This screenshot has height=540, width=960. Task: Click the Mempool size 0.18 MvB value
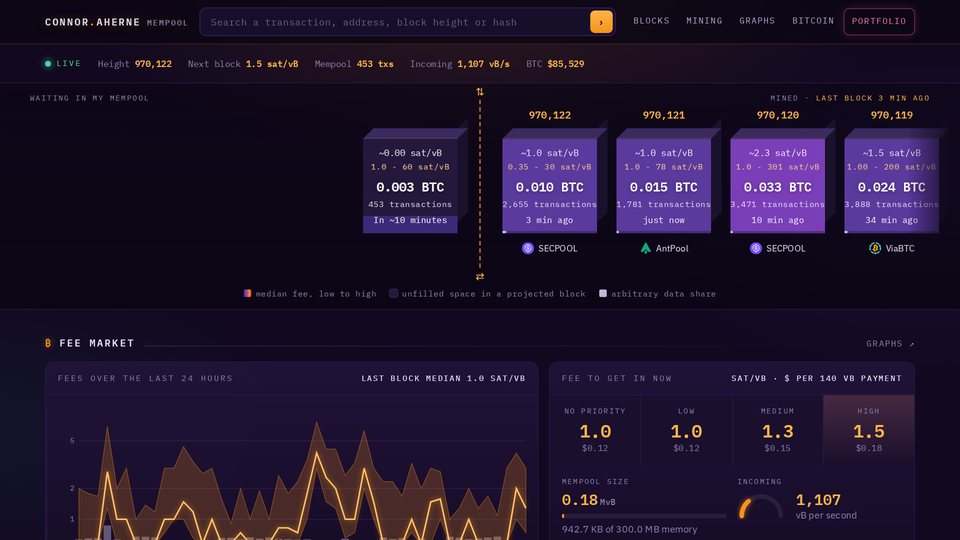588,500
